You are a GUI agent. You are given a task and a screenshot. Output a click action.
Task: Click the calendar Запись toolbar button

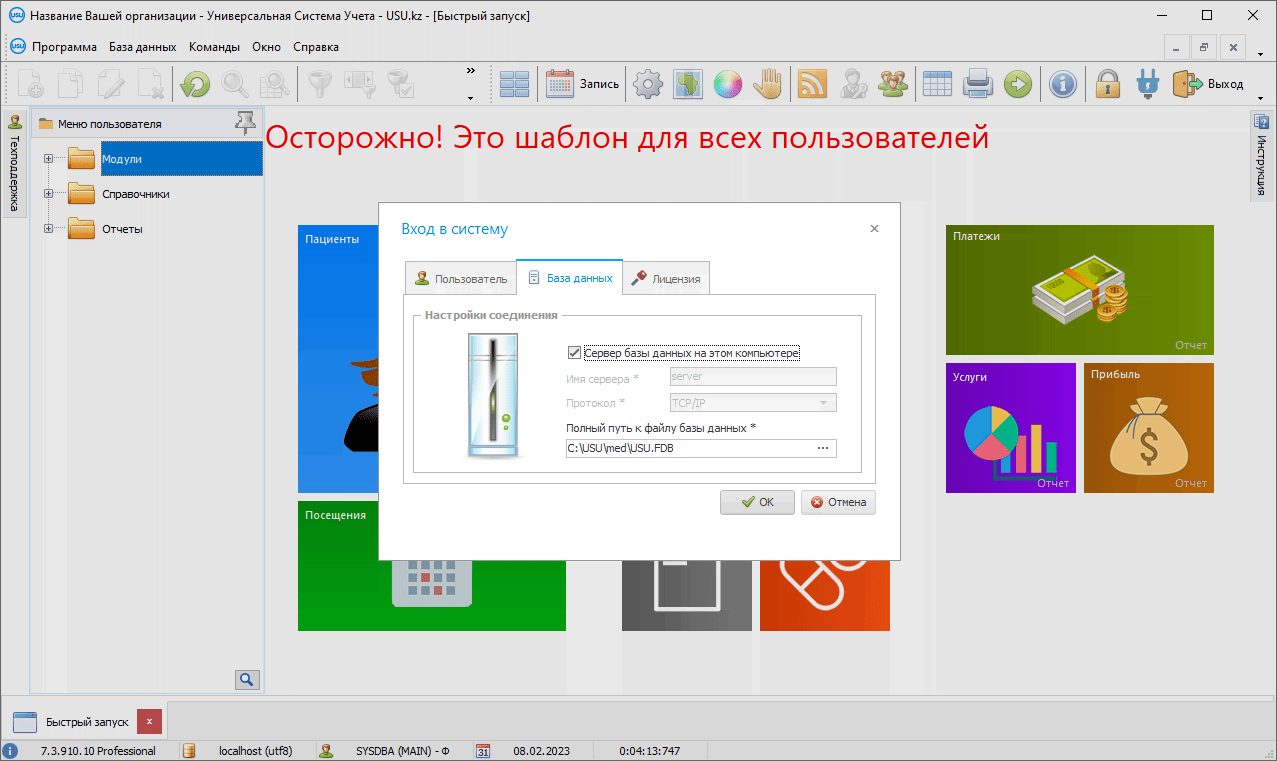click(582, 85)
